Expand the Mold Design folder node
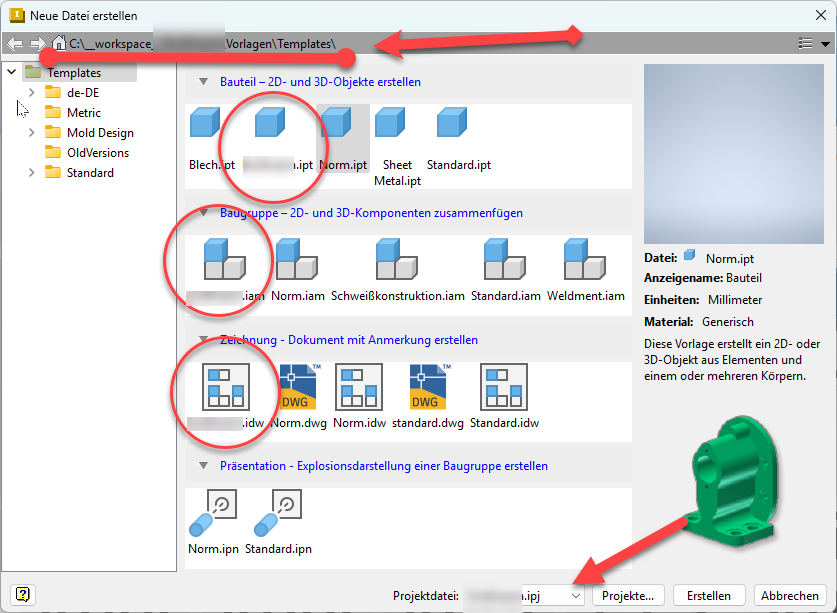Viewport: 837px width, 613px height. pyautogui.click(x=31, y=132)
